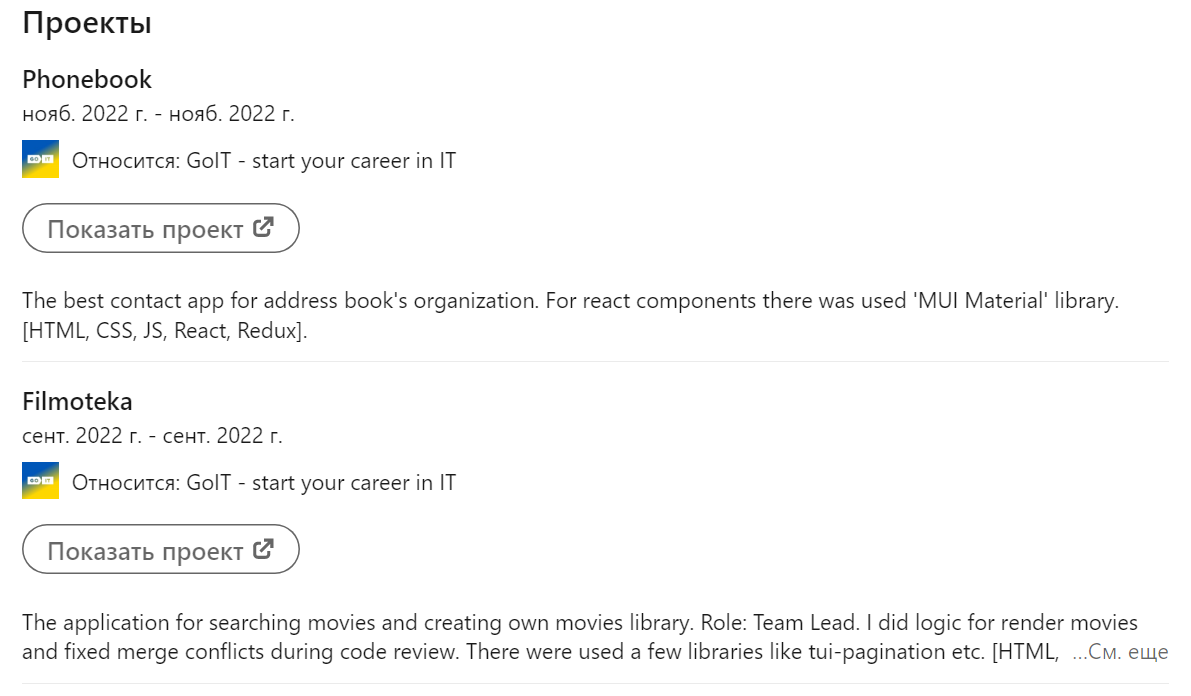Click external-link icon in Filmoteka's project button
Viewport: 1191px width, 696px height.
(263, 549)
